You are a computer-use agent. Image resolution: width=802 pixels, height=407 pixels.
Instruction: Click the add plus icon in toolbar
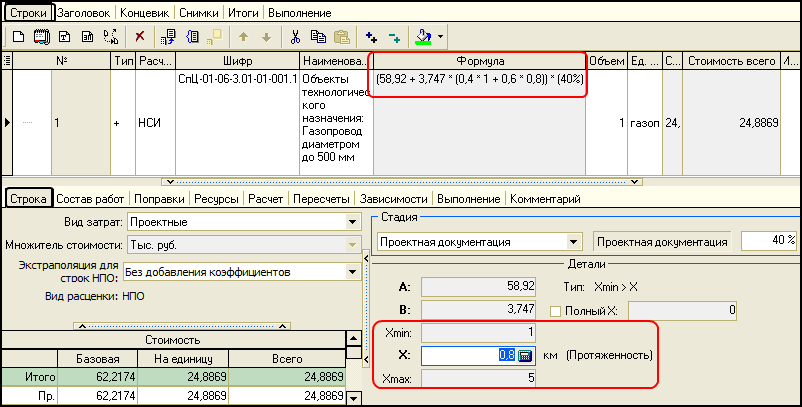(372, 37)
